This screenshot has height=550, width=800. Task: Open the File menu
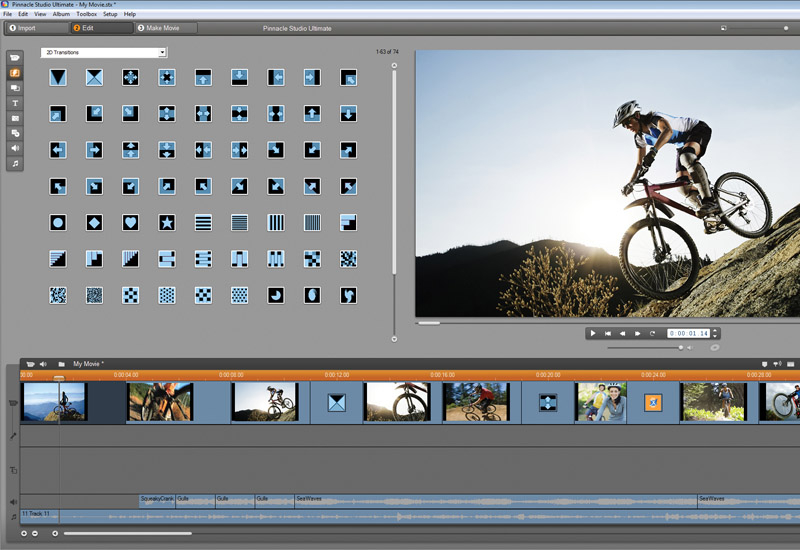point(7,14)
